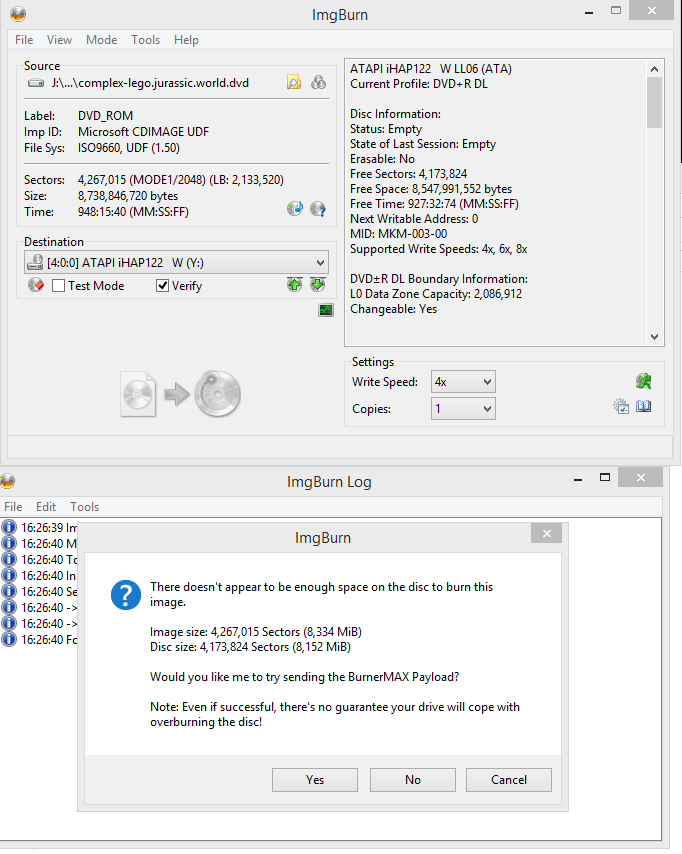Click the erase disc icon in Destination
The height and width of the screenshot is (854, 682).
35,285
